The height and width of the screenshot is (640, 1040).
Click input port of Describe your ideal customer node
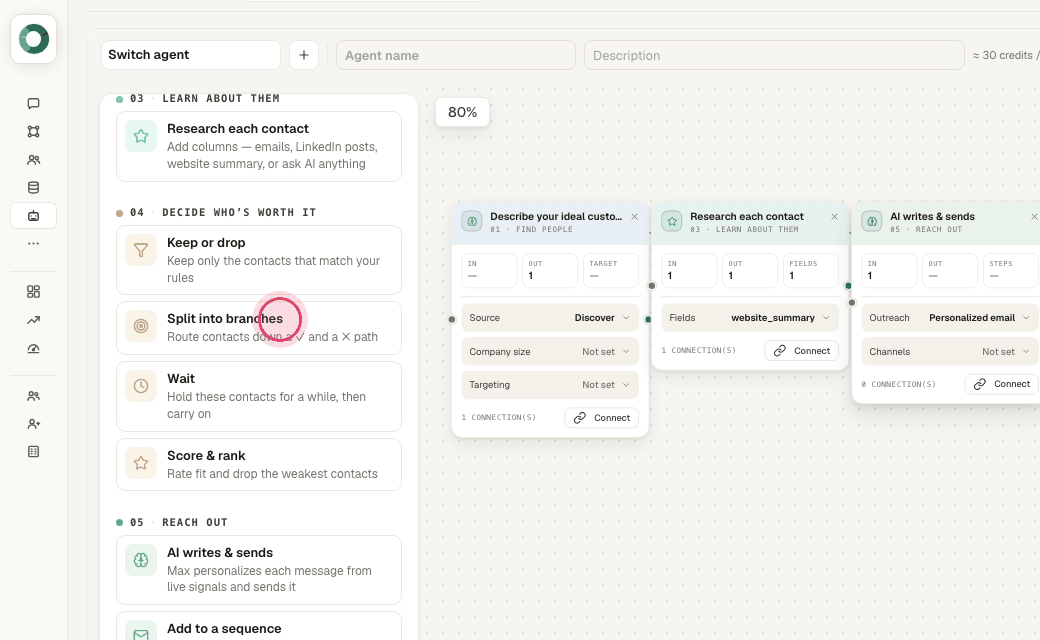click(x=452, y=319)
